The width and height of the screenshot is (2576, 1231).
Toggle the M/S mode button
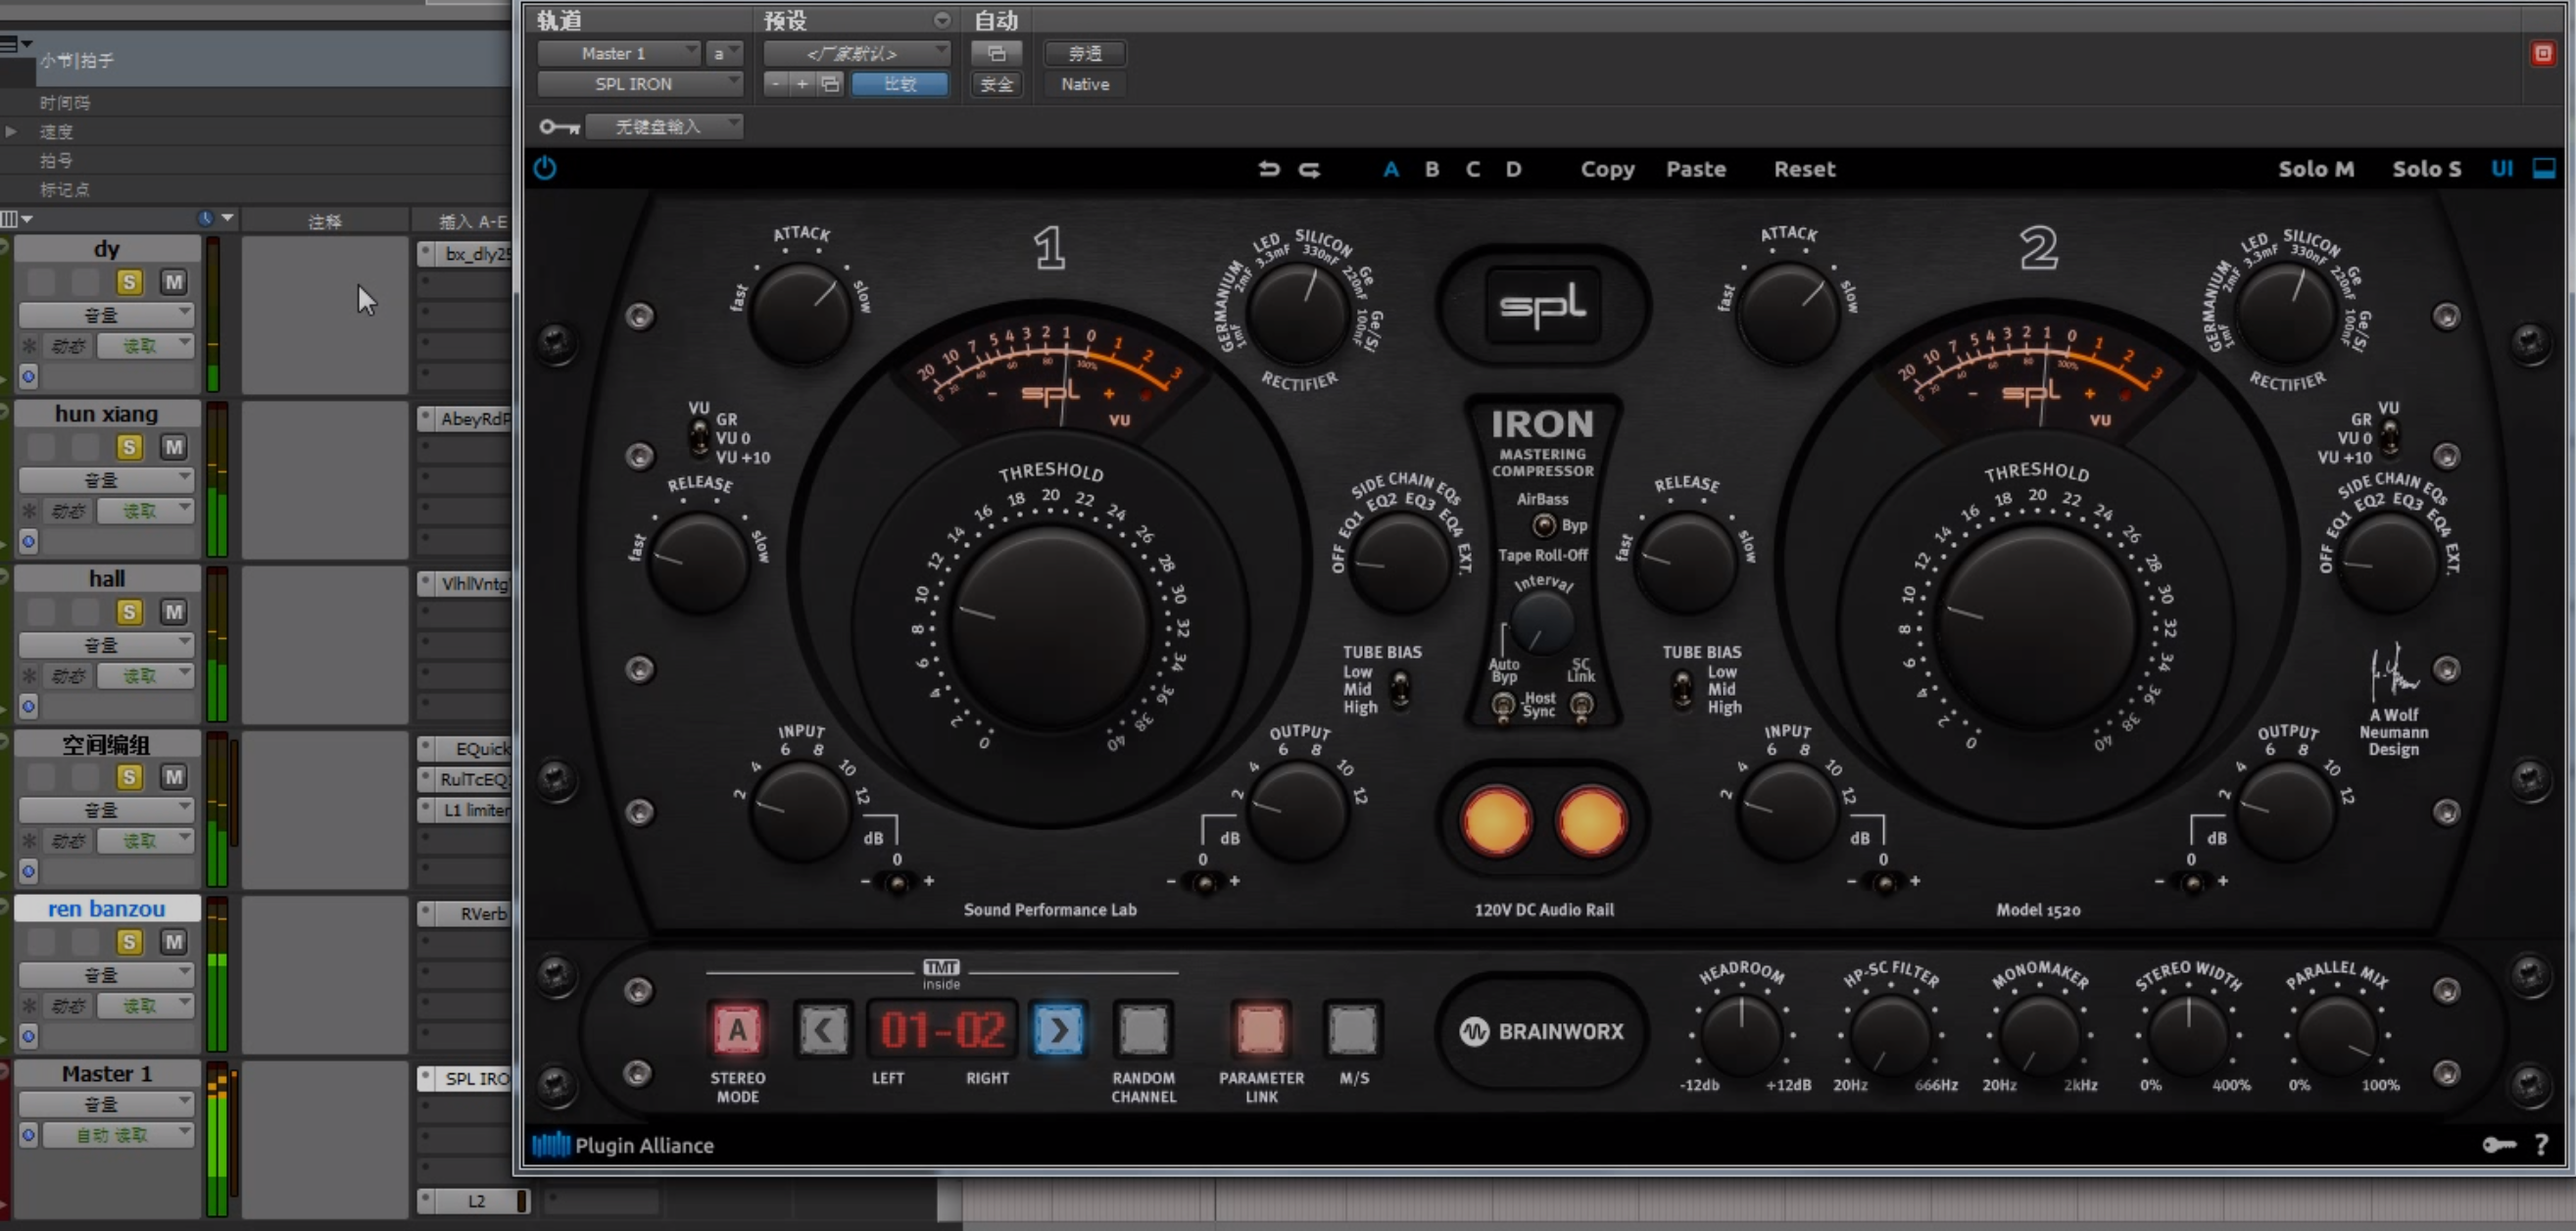(x=1353, y=1029)
